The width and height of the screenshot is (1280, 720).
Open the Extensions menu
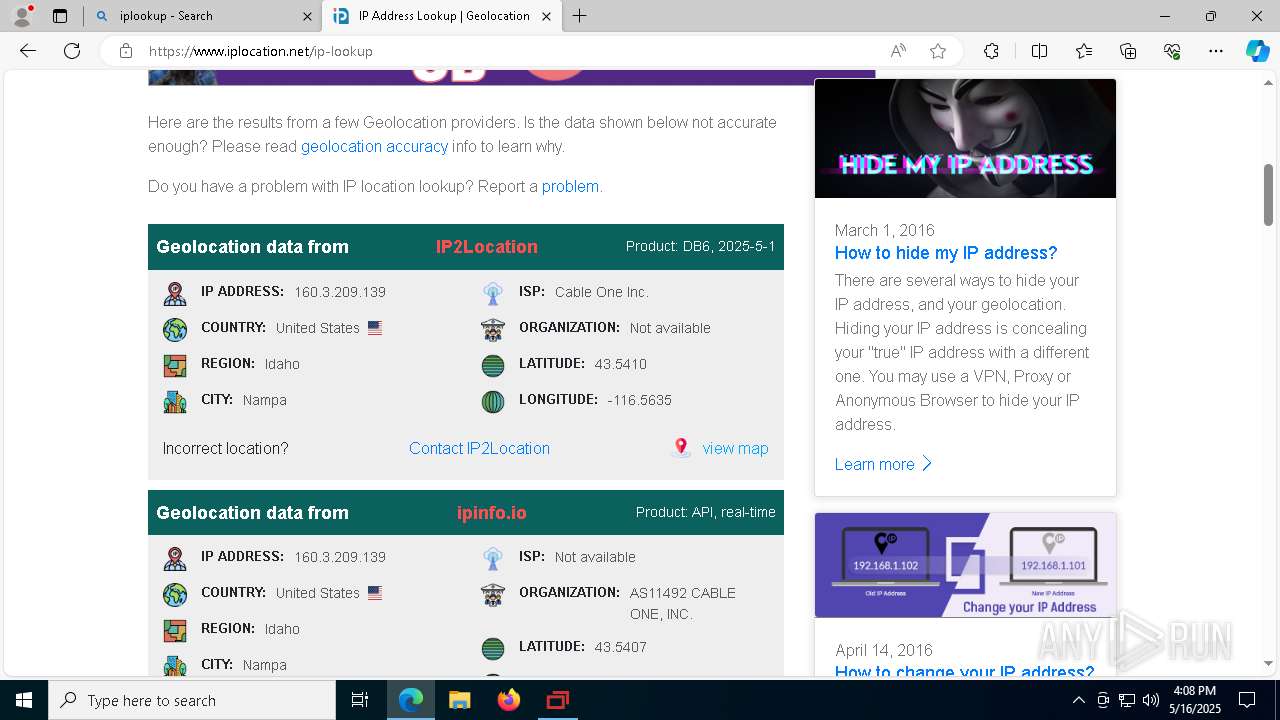pyautogui.click(x=991, y=51)
